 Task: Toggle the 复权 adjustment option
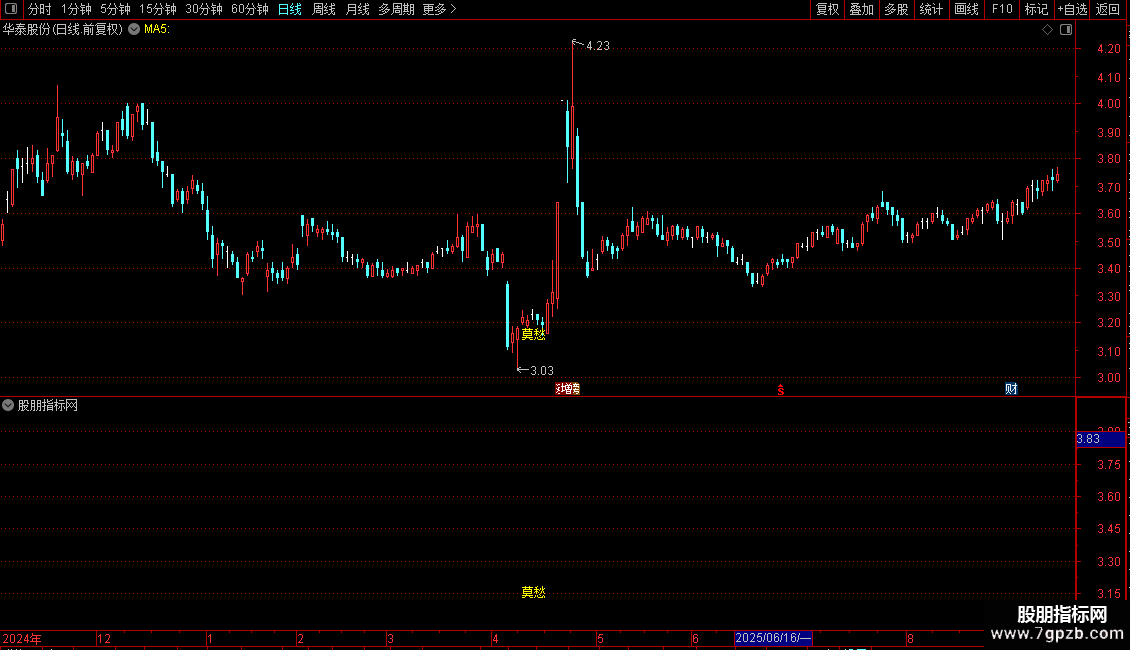click(x=827, y=9)
